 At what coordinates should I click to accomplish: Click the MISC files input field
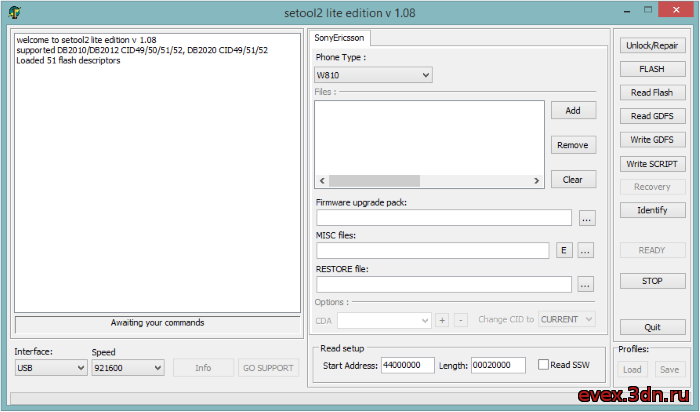click(x=433, y=250)
